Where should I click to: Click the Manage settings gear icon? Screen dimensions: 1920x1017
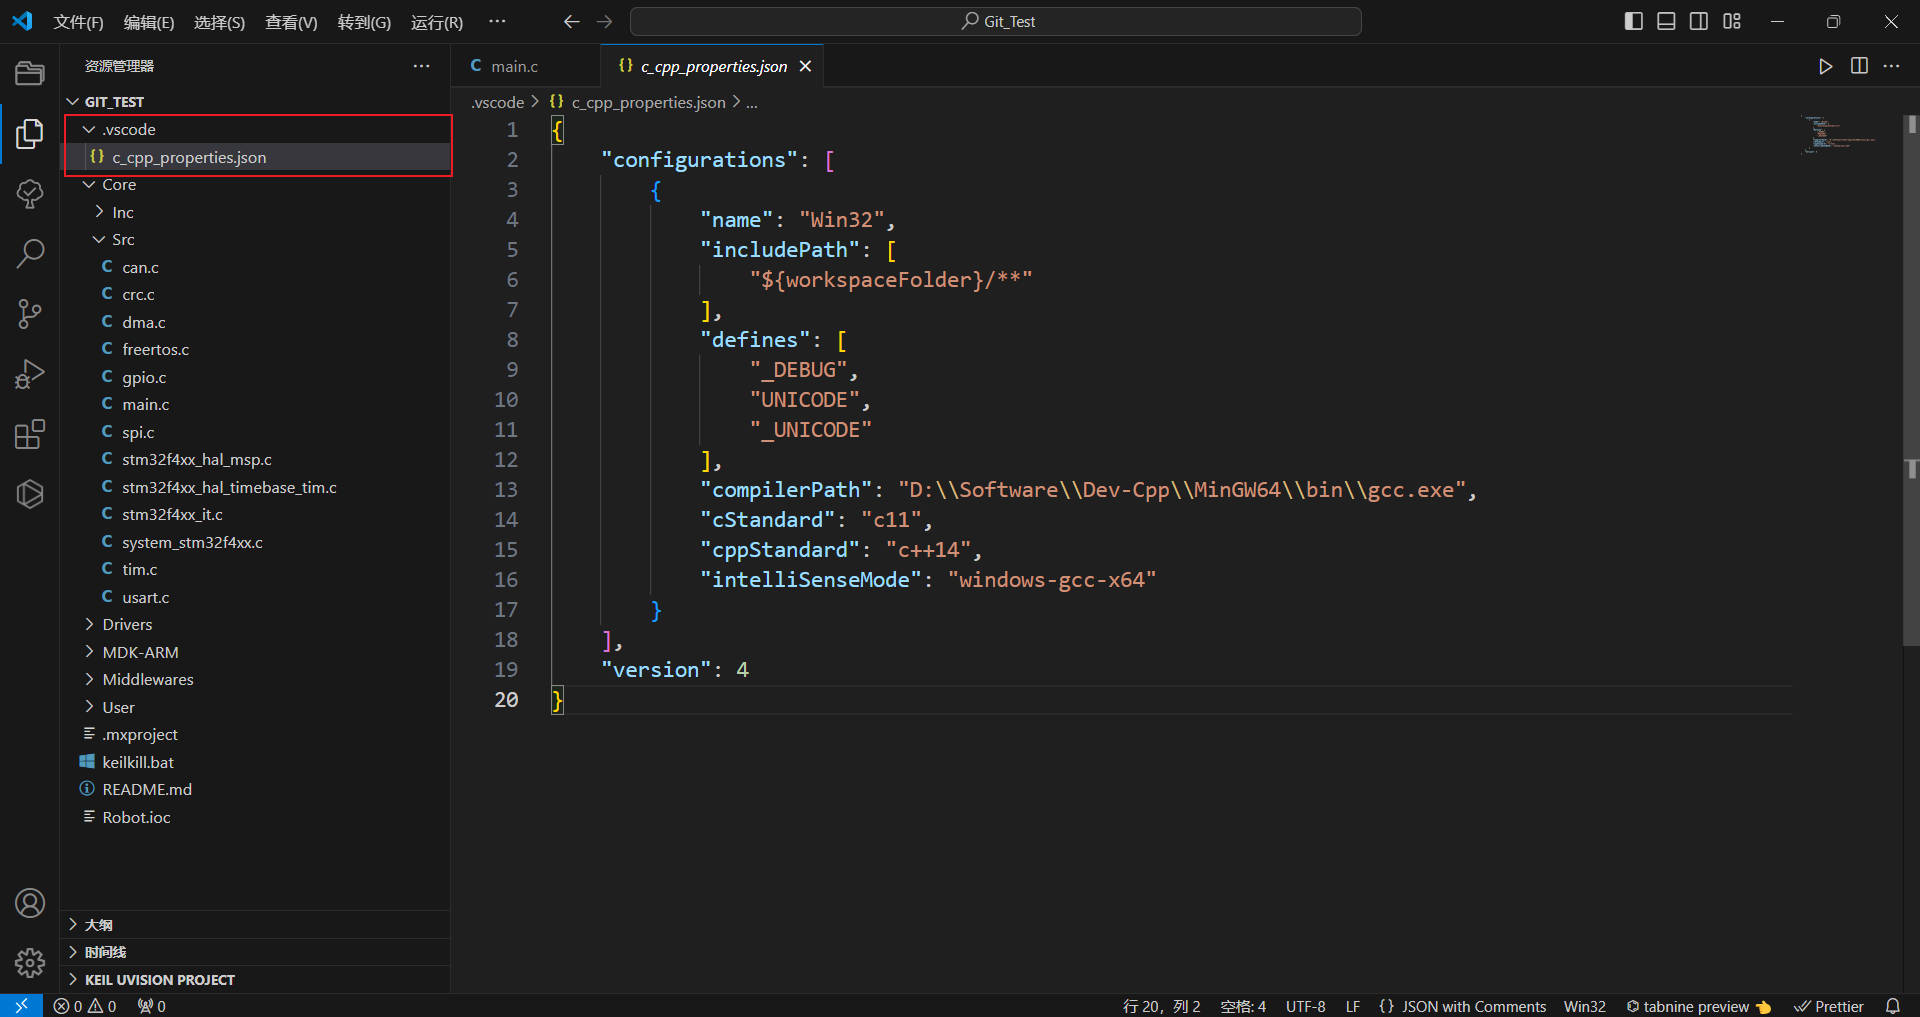tap(30, 963)
